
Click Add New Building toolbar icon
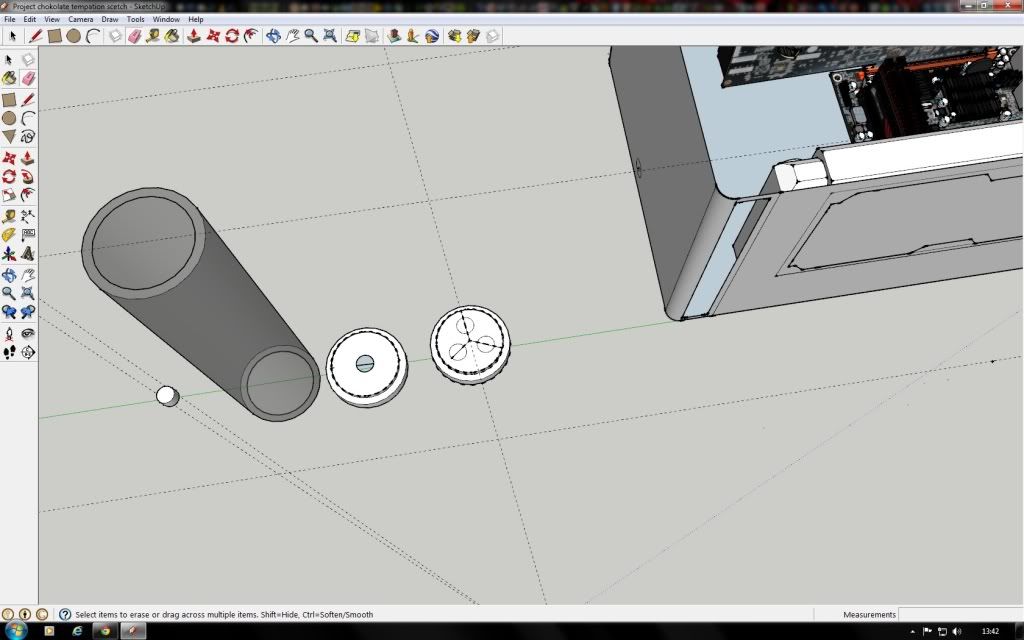[393, 36]
